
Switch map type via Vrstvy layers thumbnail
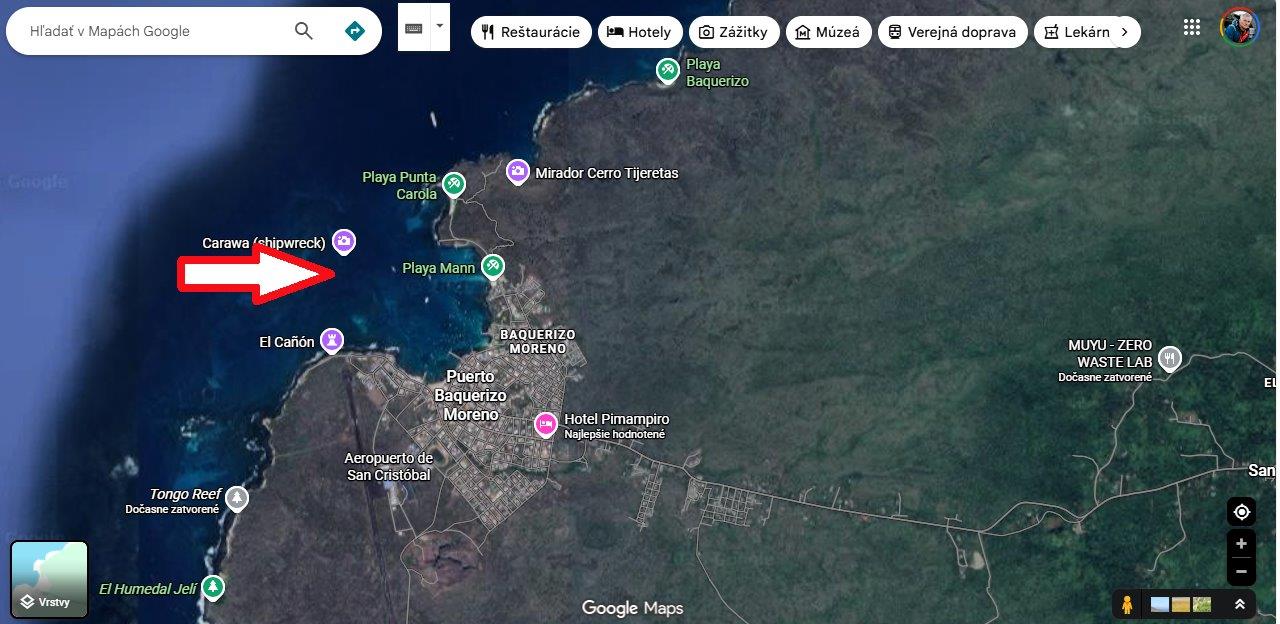click(x=49, y=579)
